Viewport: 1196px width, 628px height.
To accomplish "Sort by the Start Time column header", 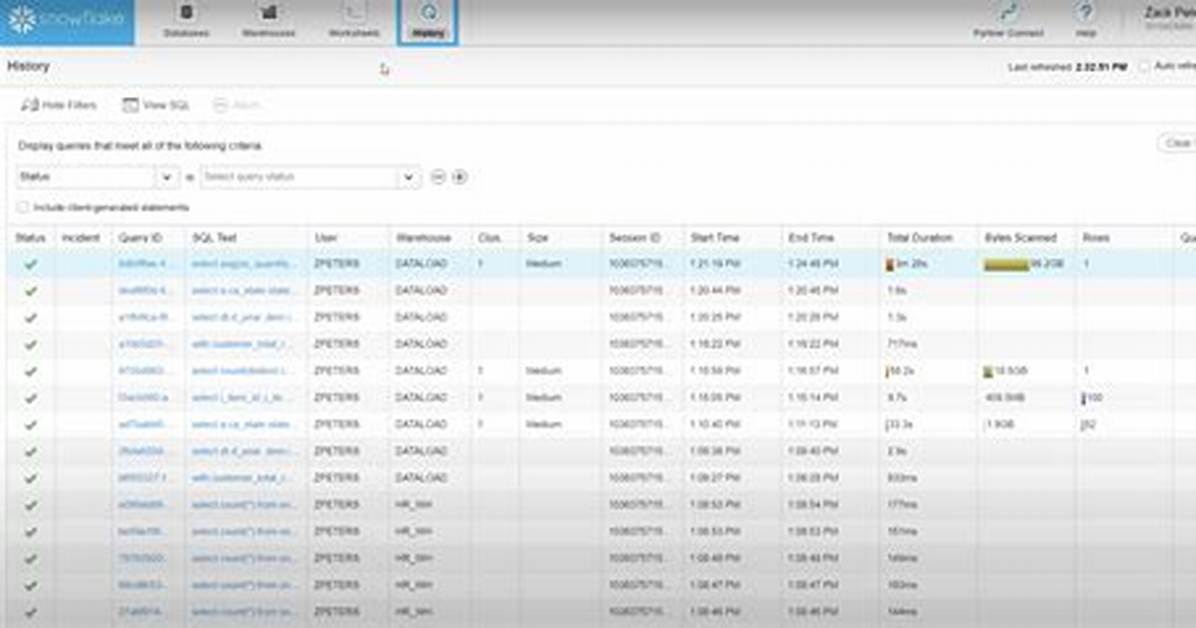I will tap(715, 238).
